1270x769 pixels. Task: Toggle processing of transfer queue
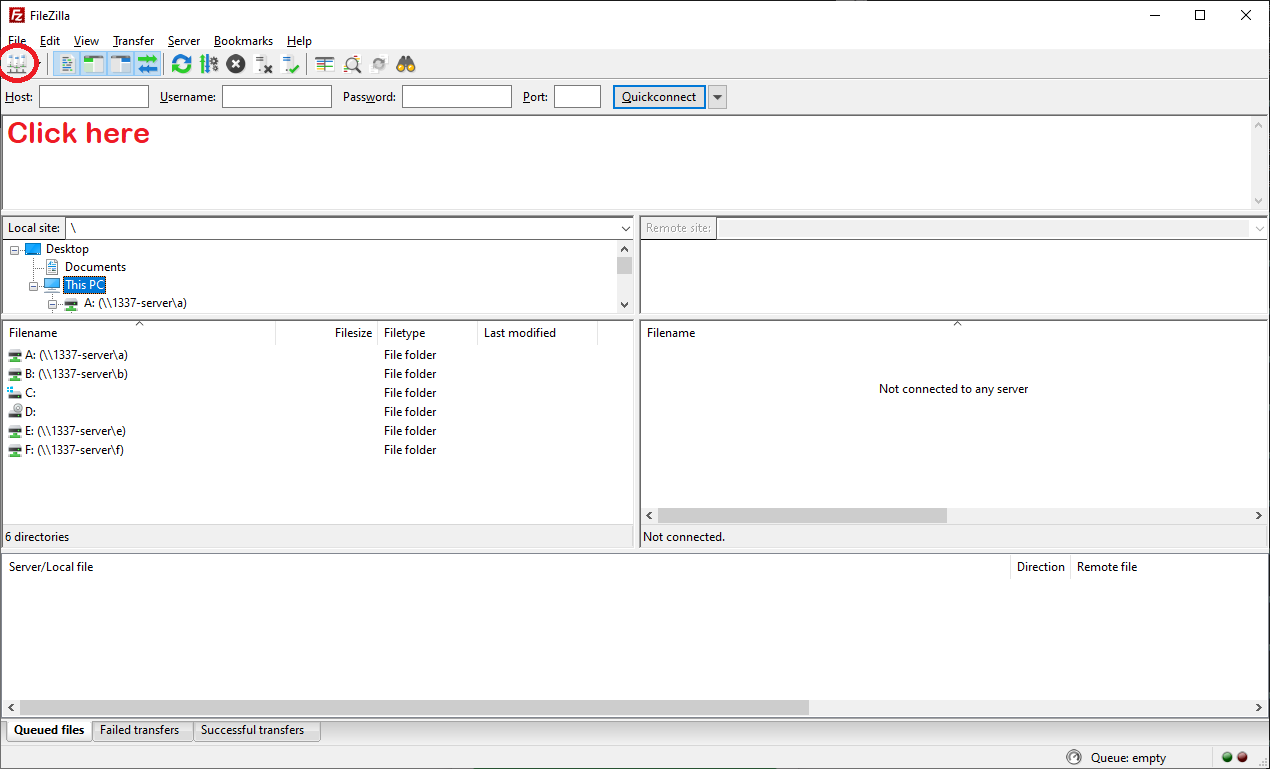point(208,64)
